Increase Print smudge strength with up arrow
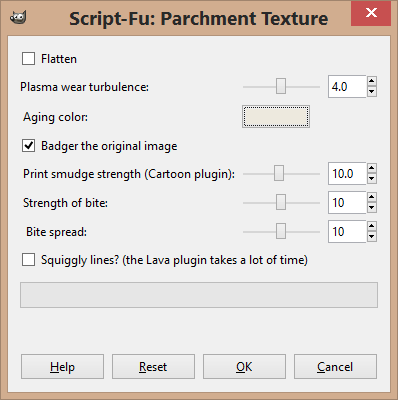 tap(372, 168)
